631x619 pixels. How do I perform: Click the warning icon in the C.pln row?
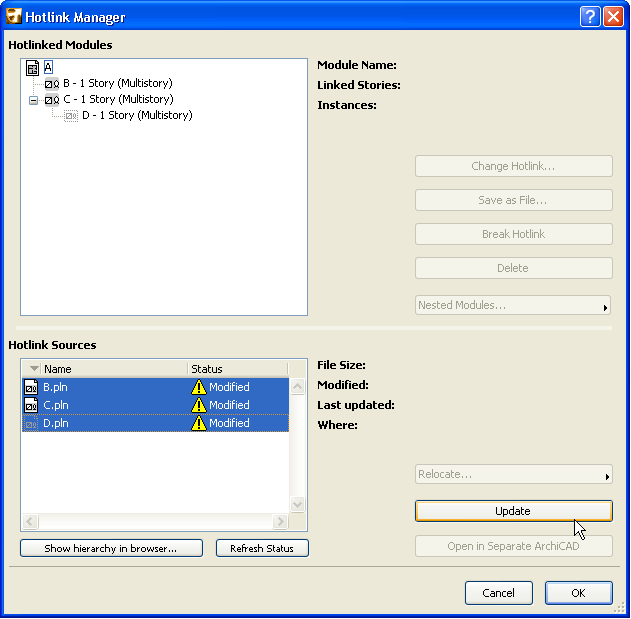tap(199, 406)
